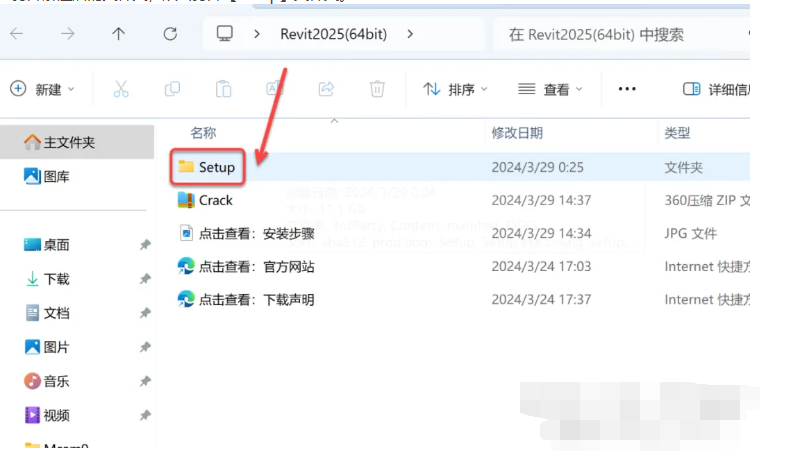
Task: Click the Copy icon in toolbar
Action: (172, 89)
